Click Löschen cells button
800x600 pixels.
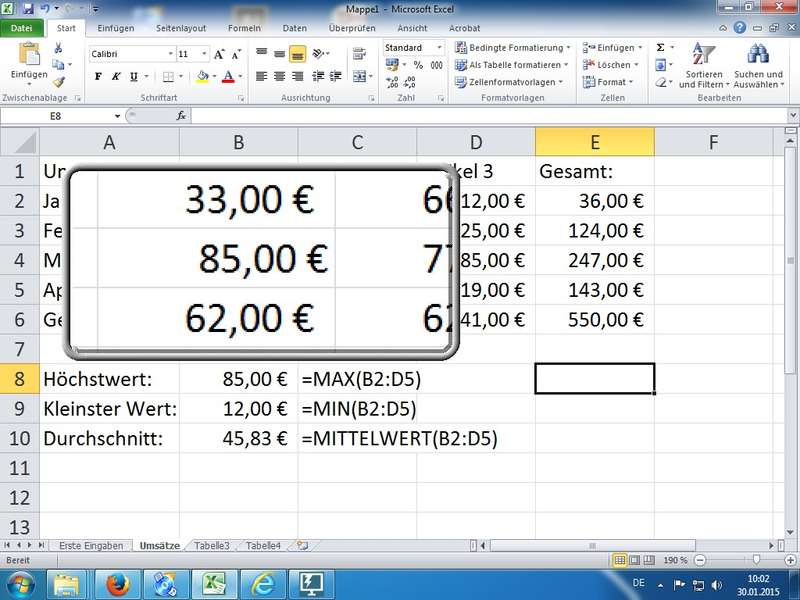[x=610, y=65]
